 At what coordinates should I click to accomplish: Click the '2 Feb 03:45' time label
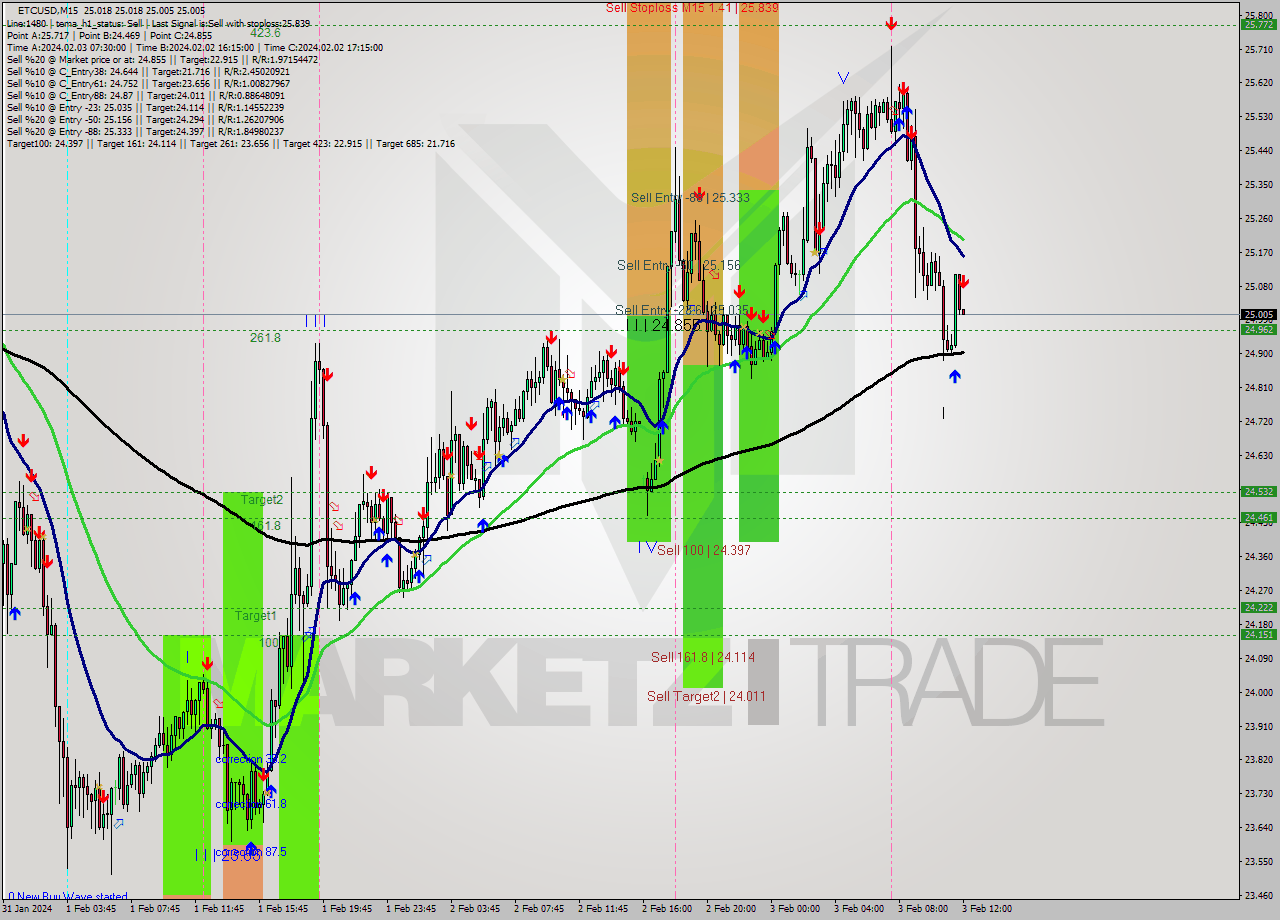[475, 909]
